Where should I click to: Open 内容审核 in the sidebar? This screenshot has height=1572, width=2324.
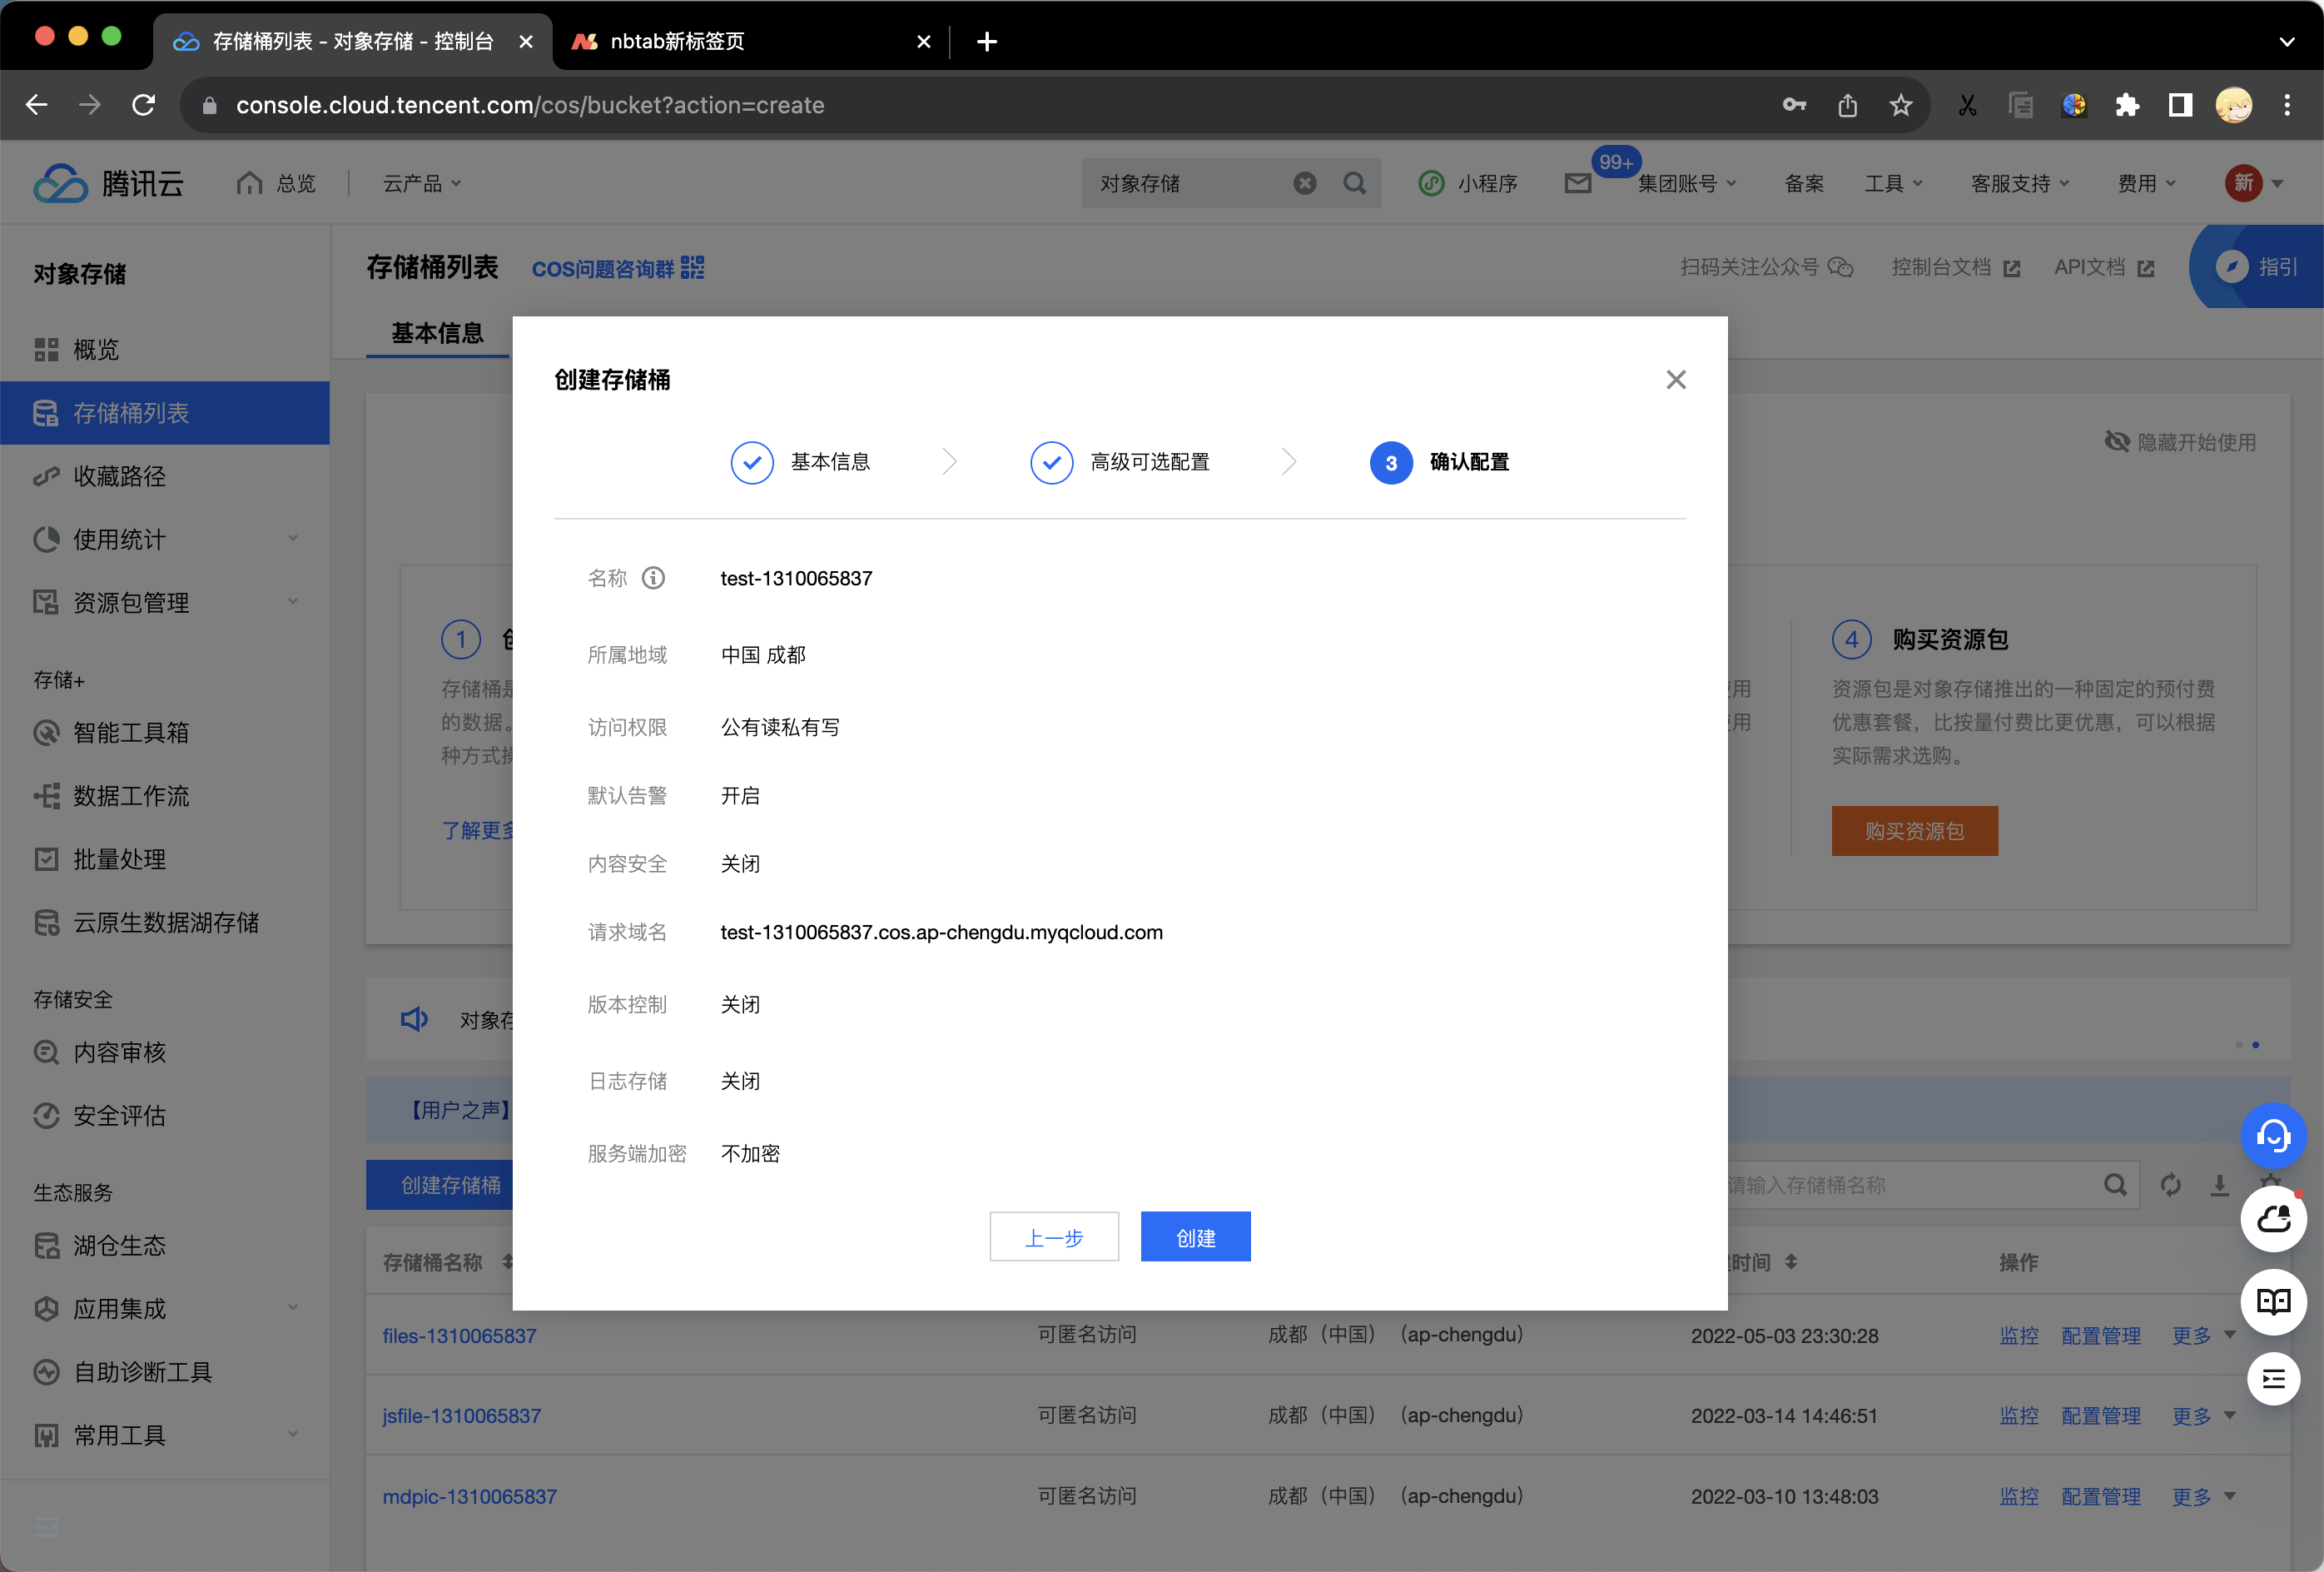tap(165, 1052)
